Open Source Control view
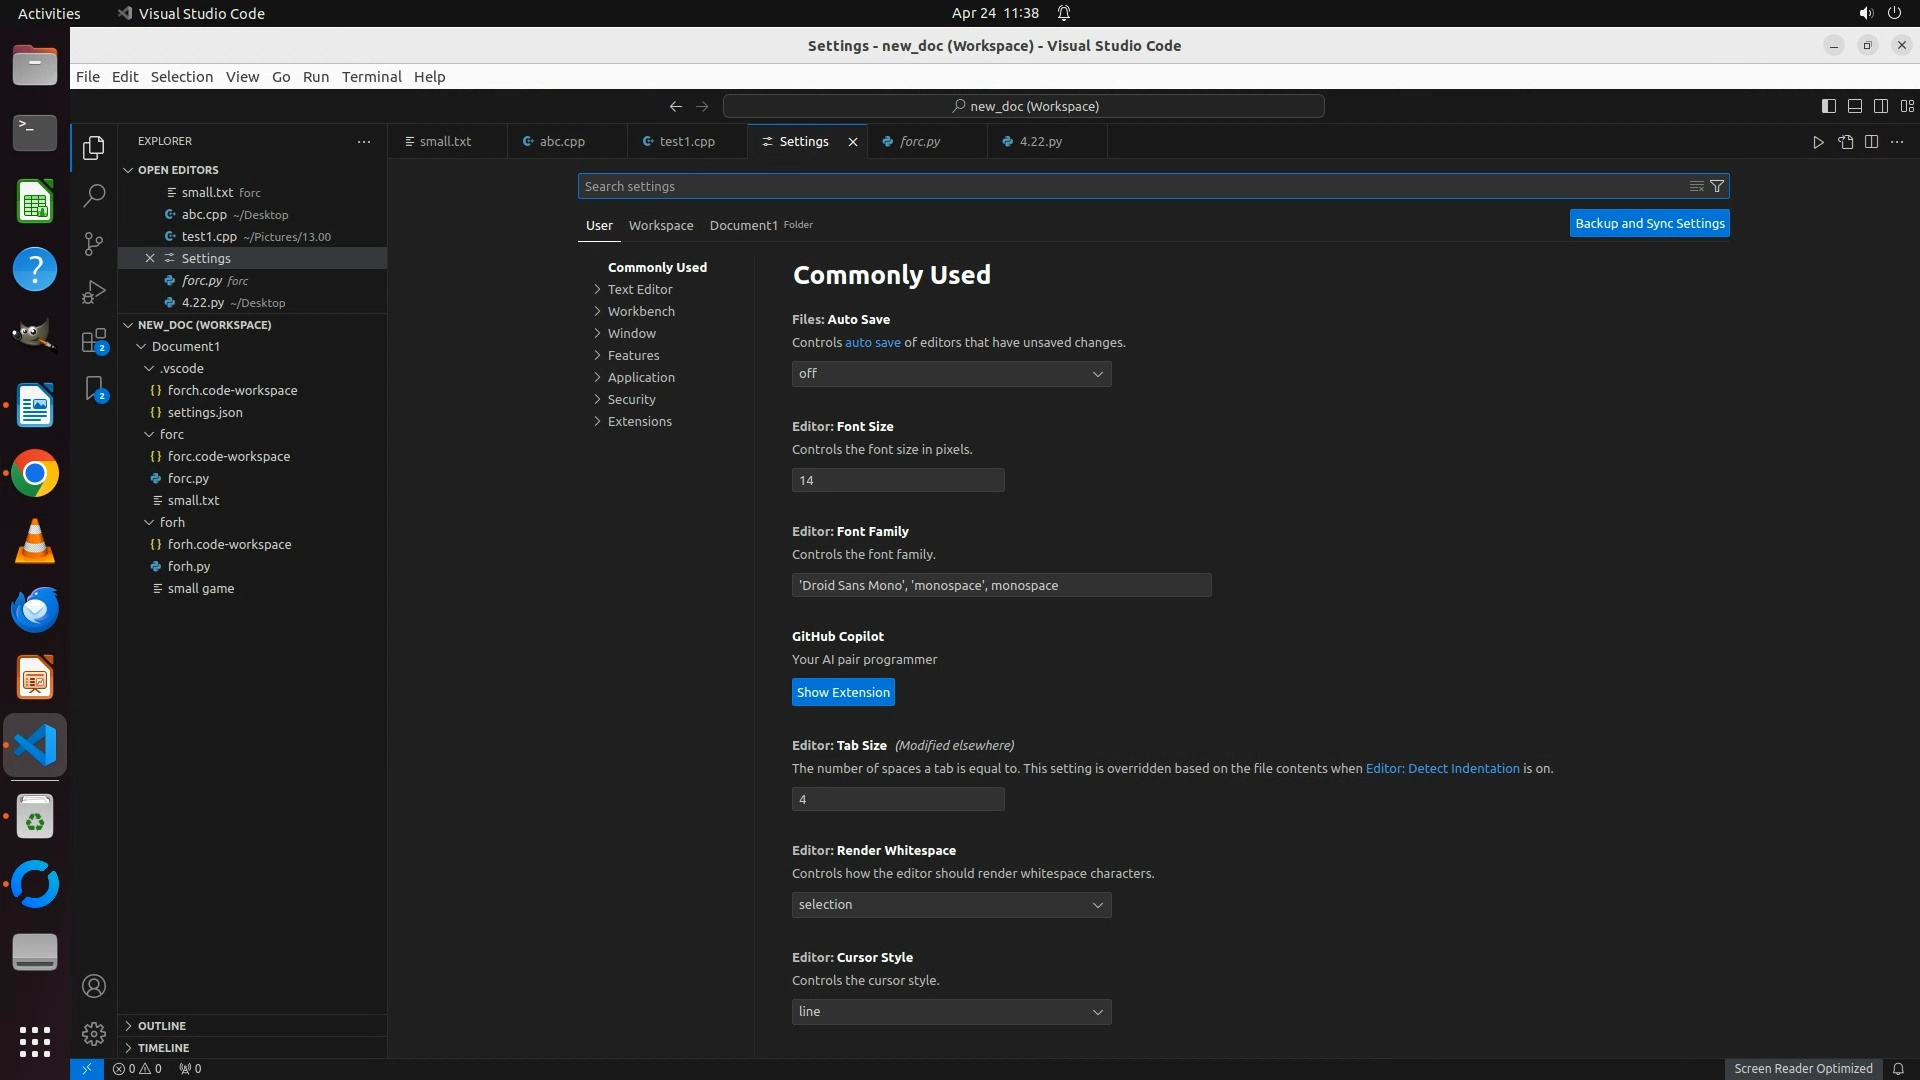This screenshot has height=1080, width=1920. [x=94, y=244]
